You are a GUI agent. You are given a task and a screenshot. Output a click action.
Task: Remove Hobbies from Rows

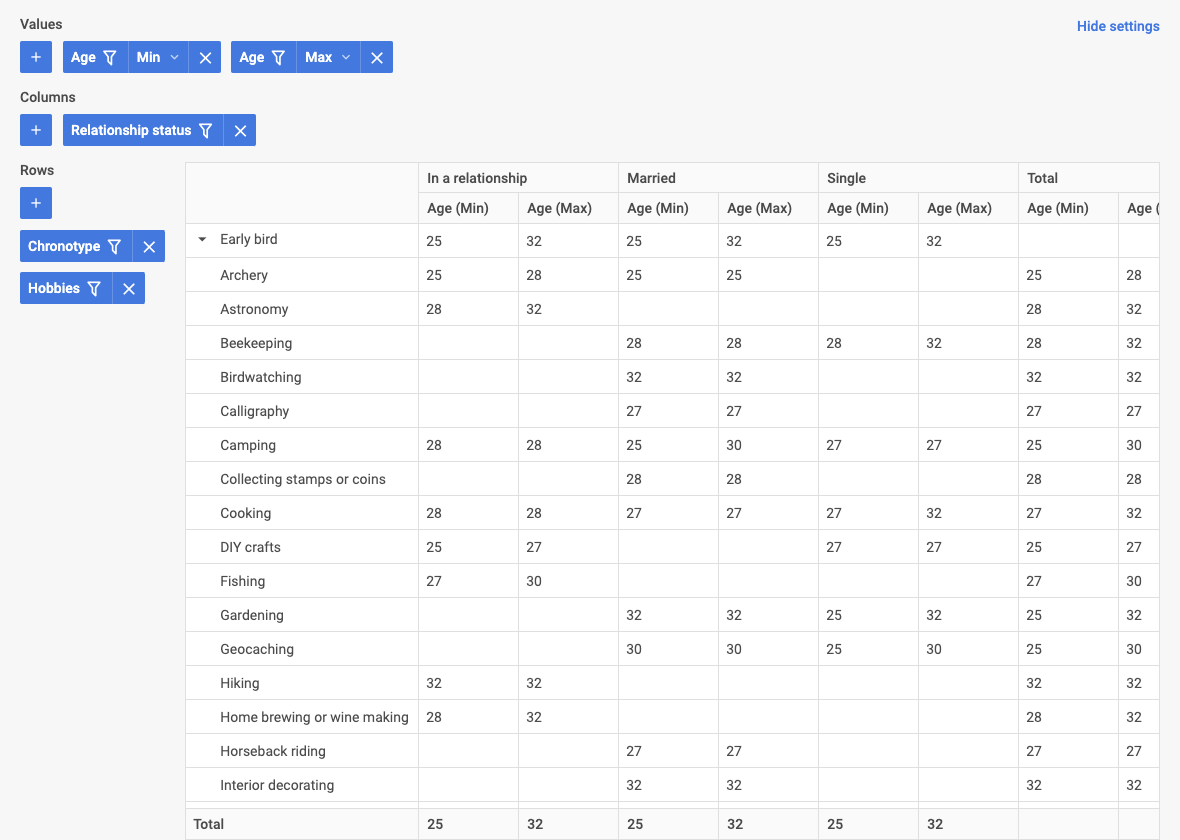coord(129,288)
